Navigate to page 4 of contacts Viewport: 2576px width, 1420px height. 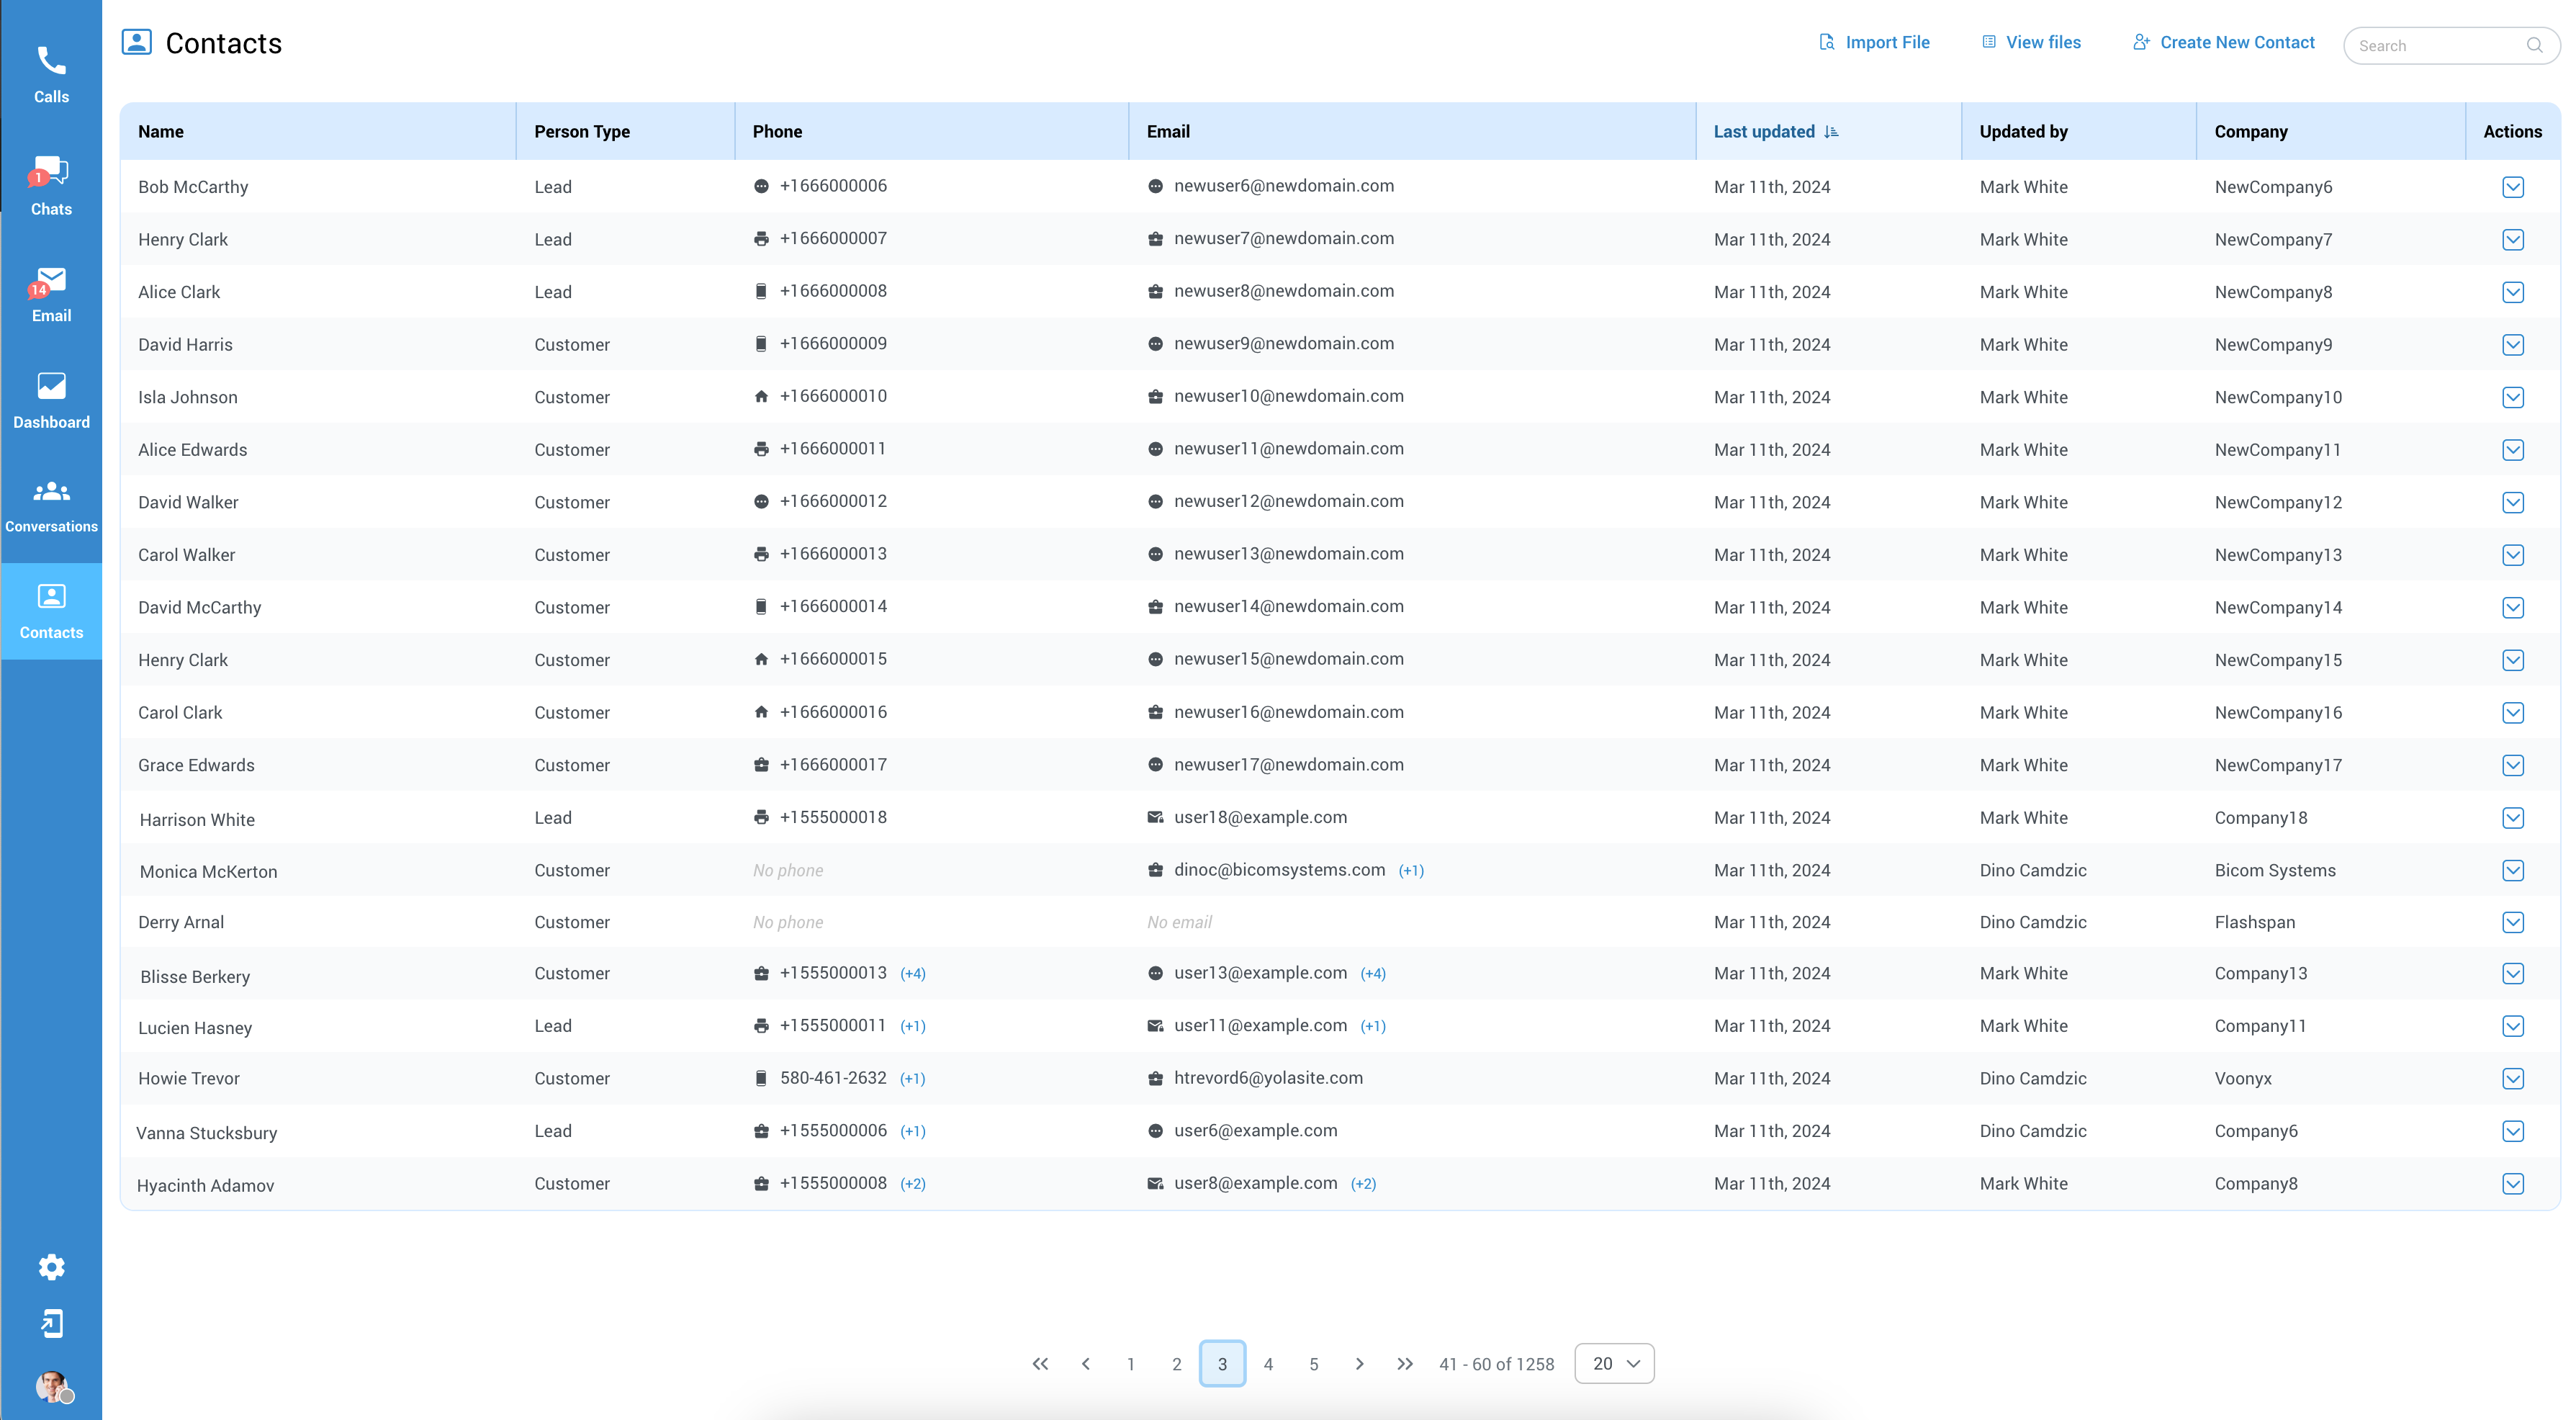1269,1362
